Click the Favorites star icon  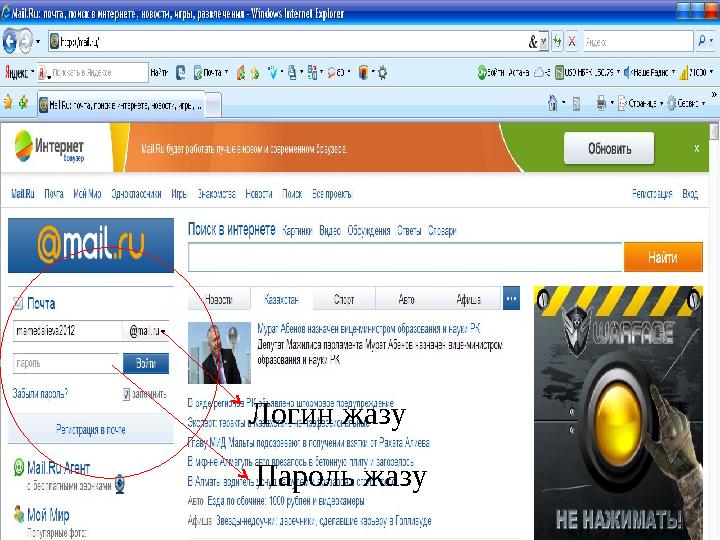click(8, 102)
